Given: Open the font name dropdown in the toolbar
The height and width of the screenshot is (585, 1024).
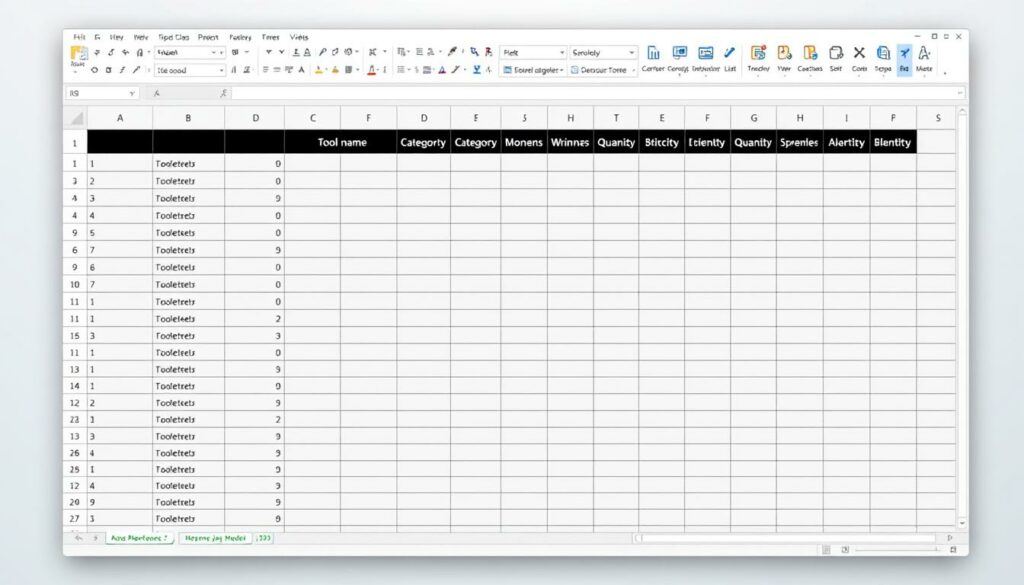Looking at the screenshot, I should click(x=190, y=52).
